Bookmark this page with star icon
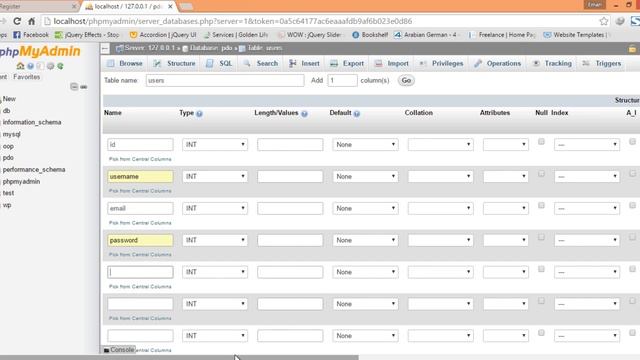This screenshot has width=640, height=360. (x=604, y=21)
